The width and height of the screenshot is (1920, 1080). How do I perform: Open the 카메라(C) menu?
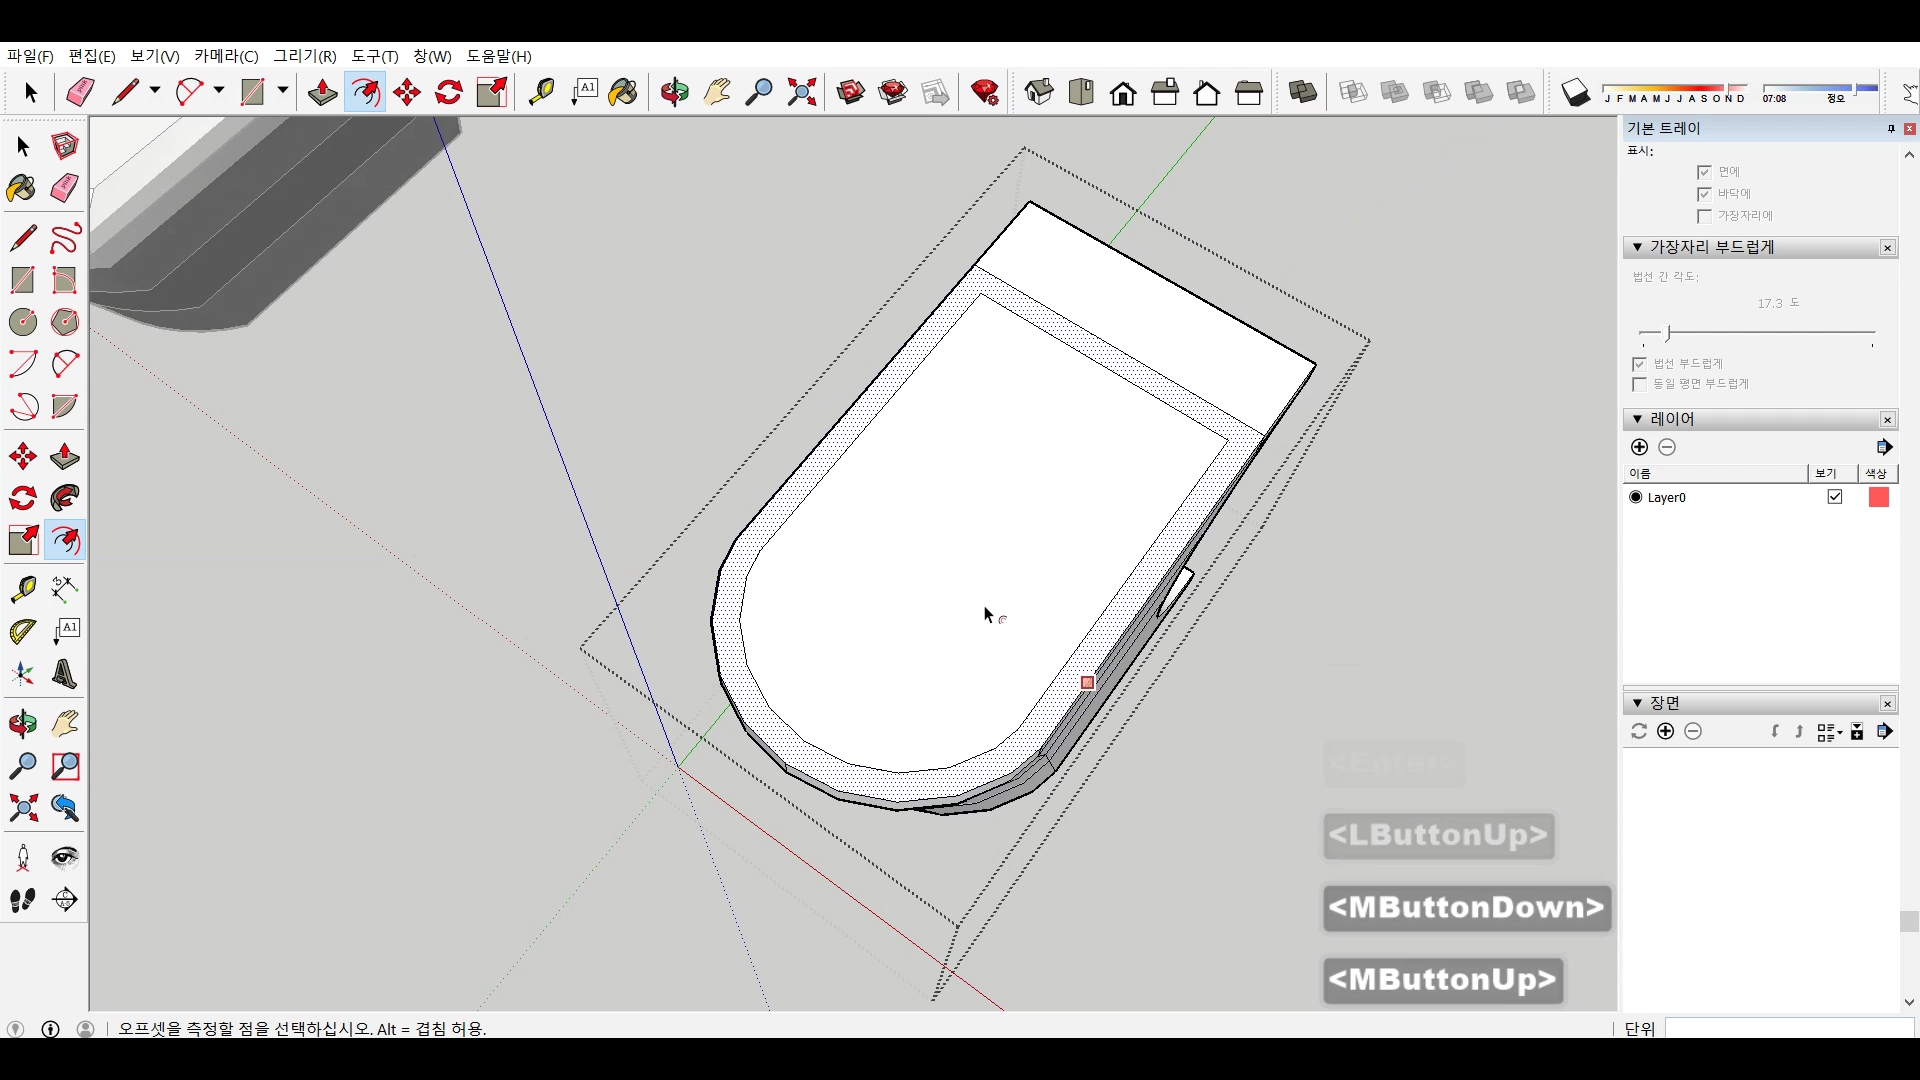point(226,56)
